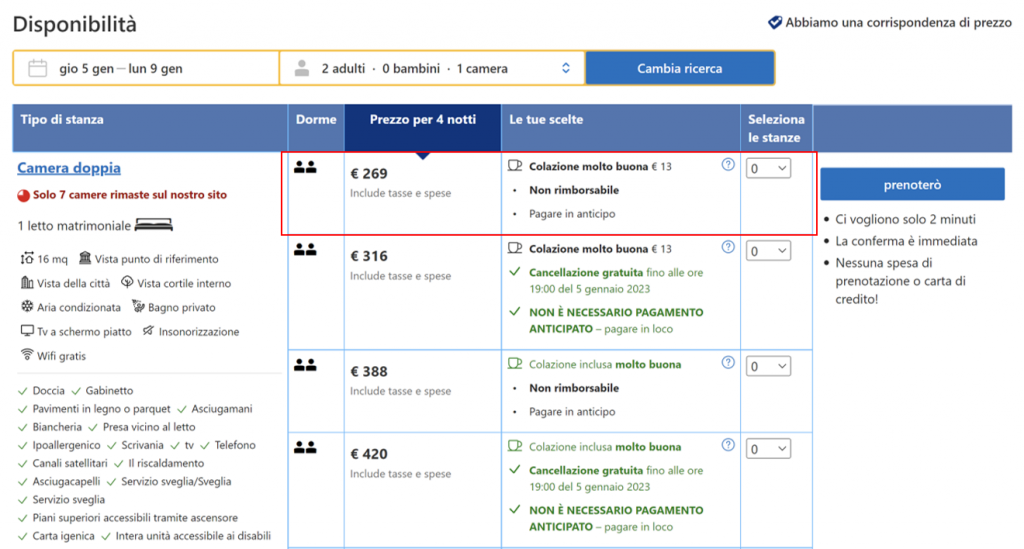Open room quantity dropdown for €420 option
Viewport: 1024px width, 549px height.
pyautogui.click(x=768, y=449)
